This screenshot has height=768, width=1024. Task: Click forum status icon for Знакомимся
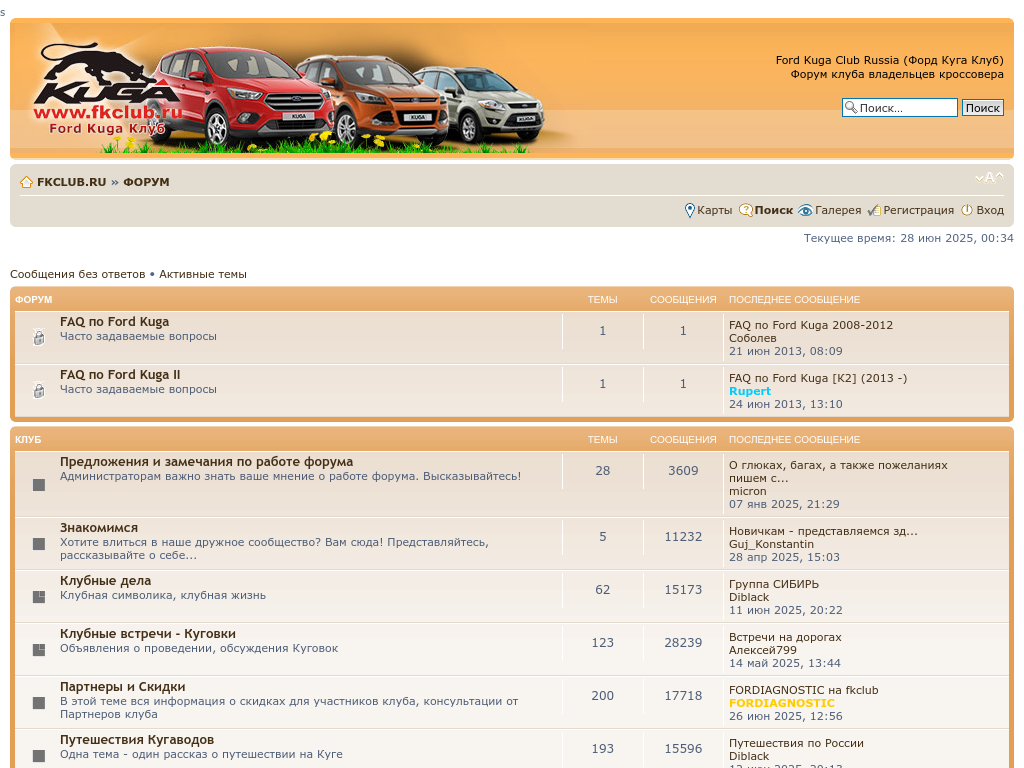click(x=39, y=544)
